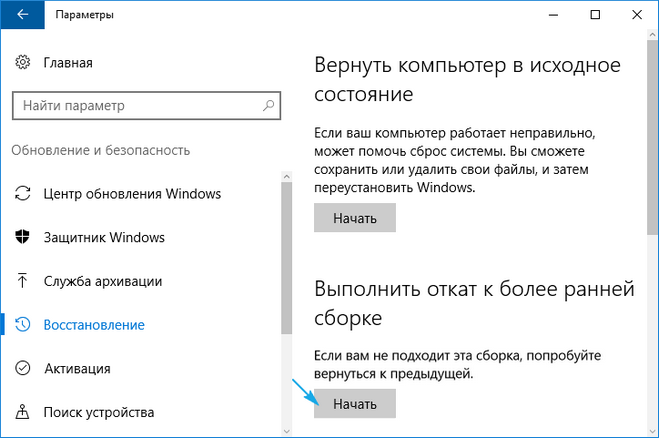659x438 pixels.
Task: Click the Центр обновления Windows refresh icon
Action: (24, 194)
